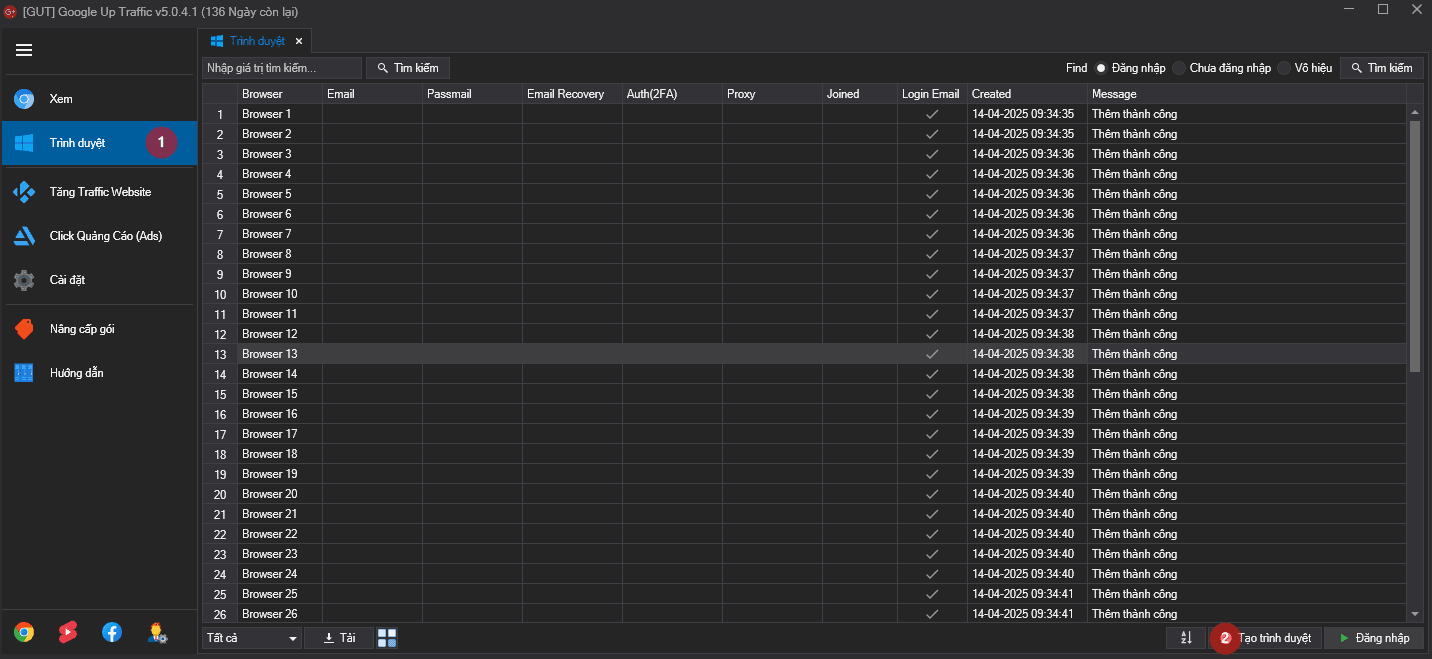Image resolution: width=1432 pixels, height=659 pixels.
Task: Select the Đăng nhập radio filter
Action: point(1101,68)
